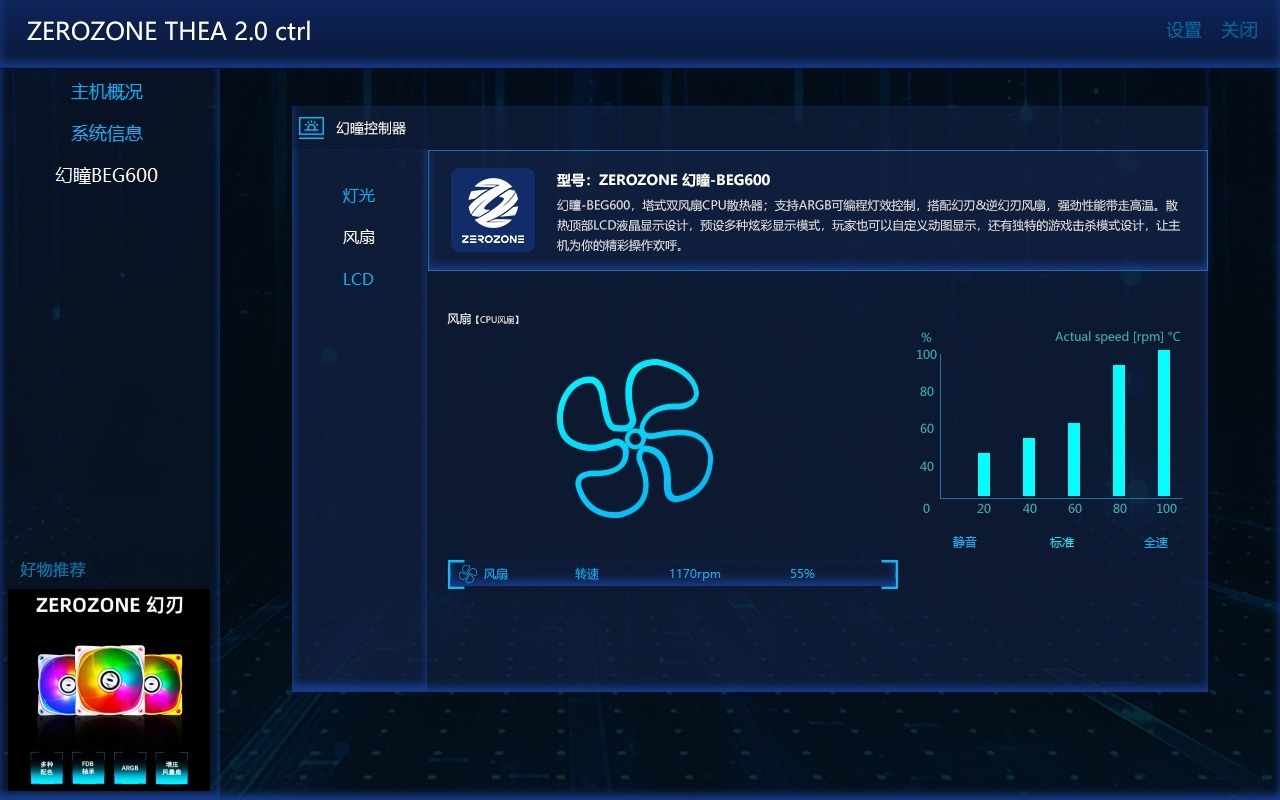Click the 55% fan duty value

pos(802,574)
